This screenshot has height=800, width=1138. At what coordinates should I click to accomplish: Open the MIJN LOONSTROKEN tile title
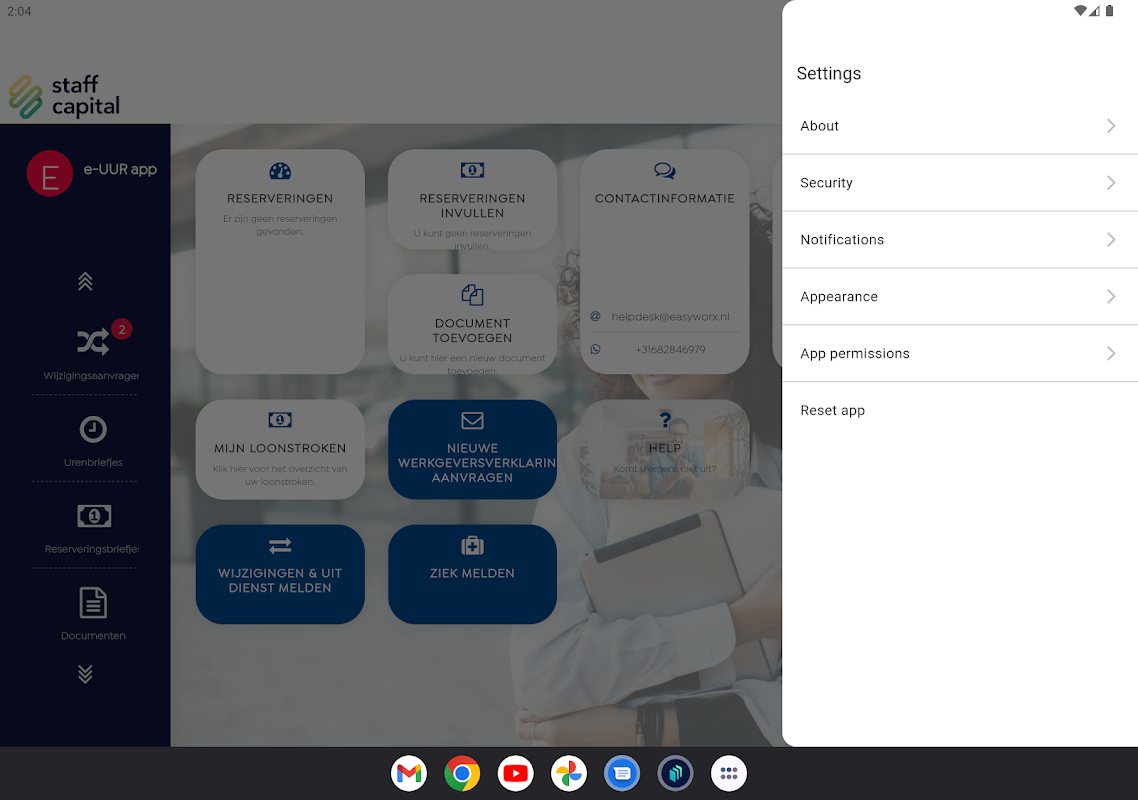tap(280, 448)
